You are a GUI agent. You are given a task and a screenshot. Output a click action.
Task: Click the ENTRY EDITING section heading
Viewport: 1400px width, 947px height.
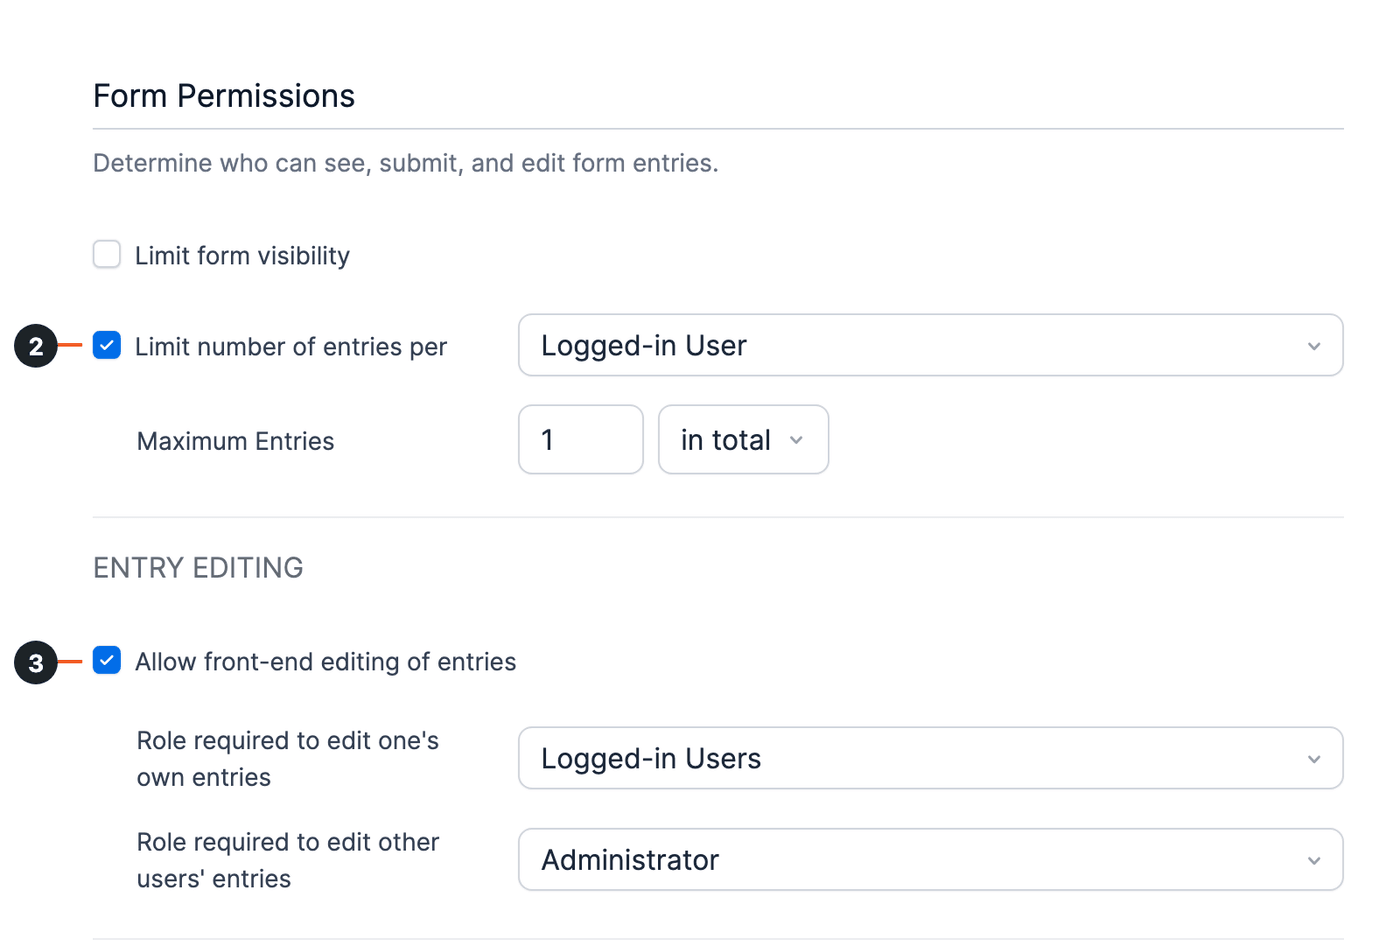(198, 568)
